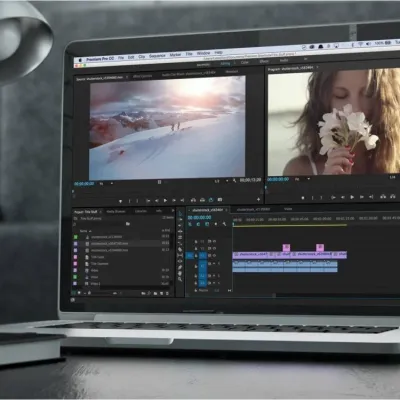The image size is (400, 400).
Task: Add a marker in the Program monitor
Action: (x=303, y=198)
